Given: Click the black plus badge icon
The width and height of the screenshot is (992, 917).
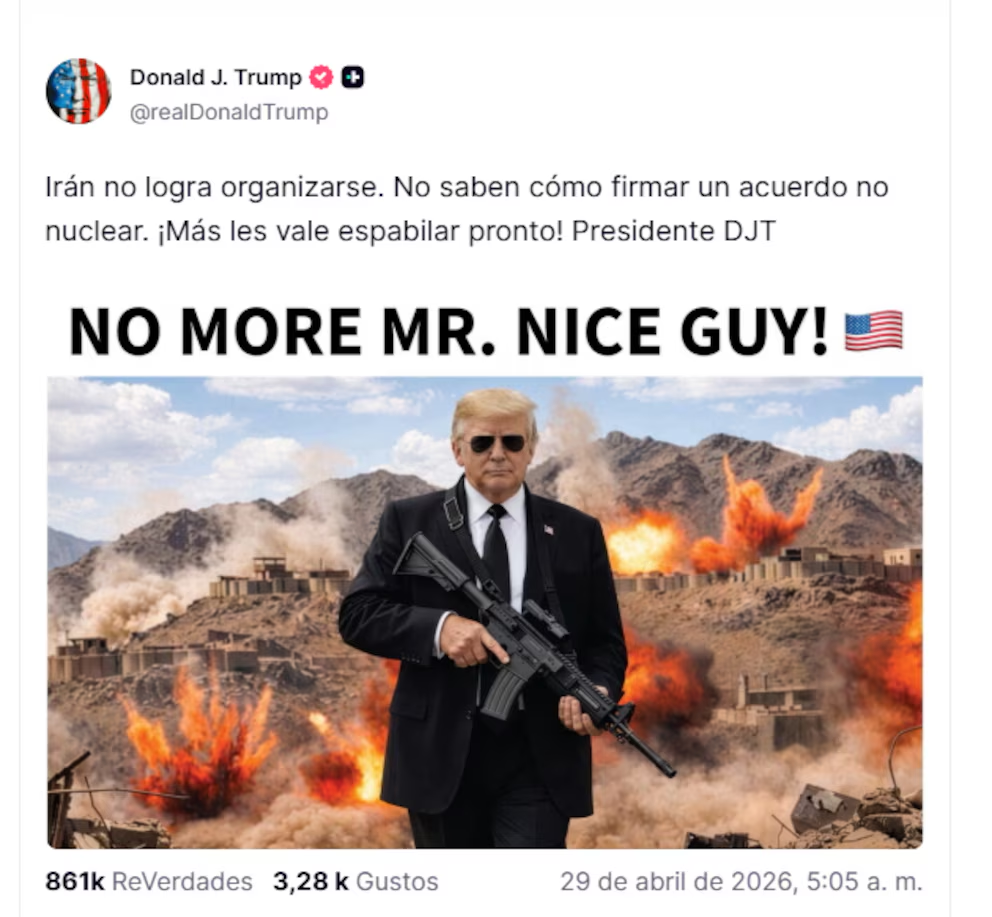Looking at the screenshot, I should coord(353,78).
